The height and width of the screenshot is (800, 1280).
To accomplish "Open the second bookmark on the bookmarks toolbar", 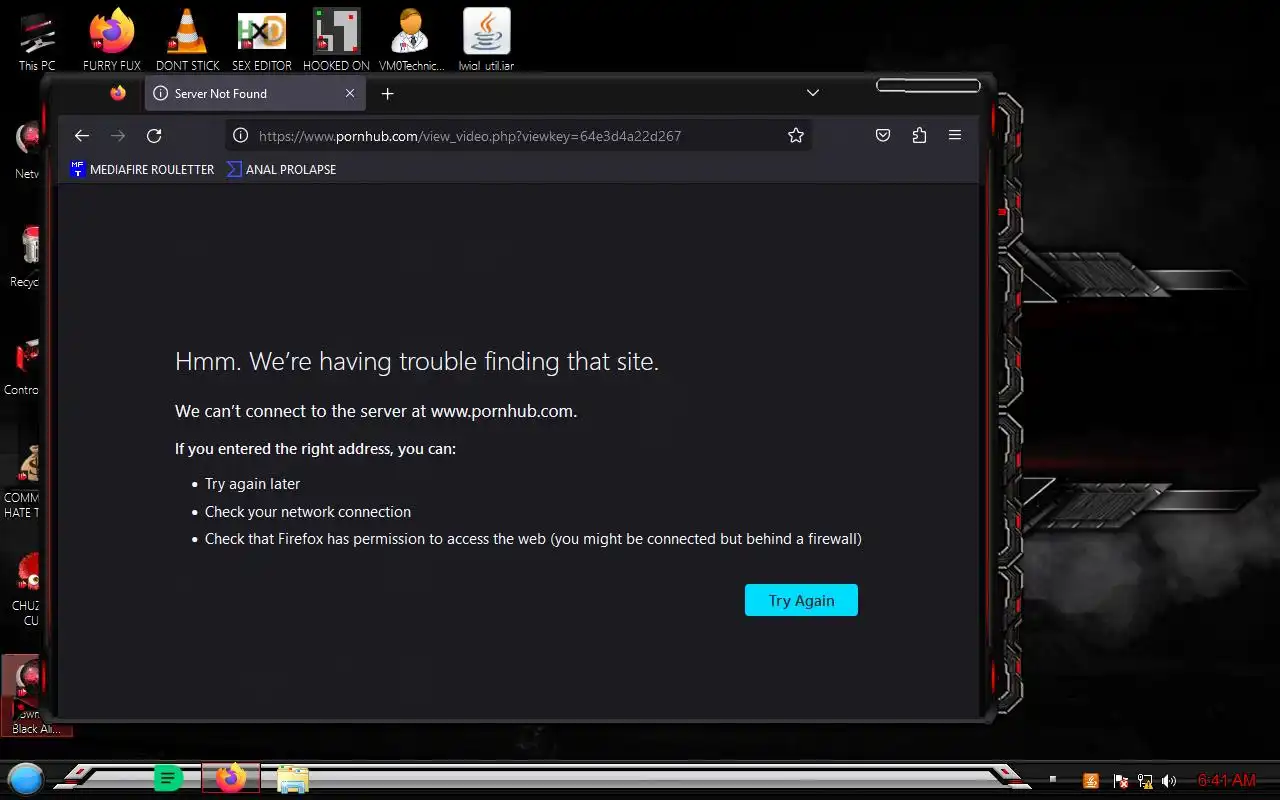I will 281,170.
